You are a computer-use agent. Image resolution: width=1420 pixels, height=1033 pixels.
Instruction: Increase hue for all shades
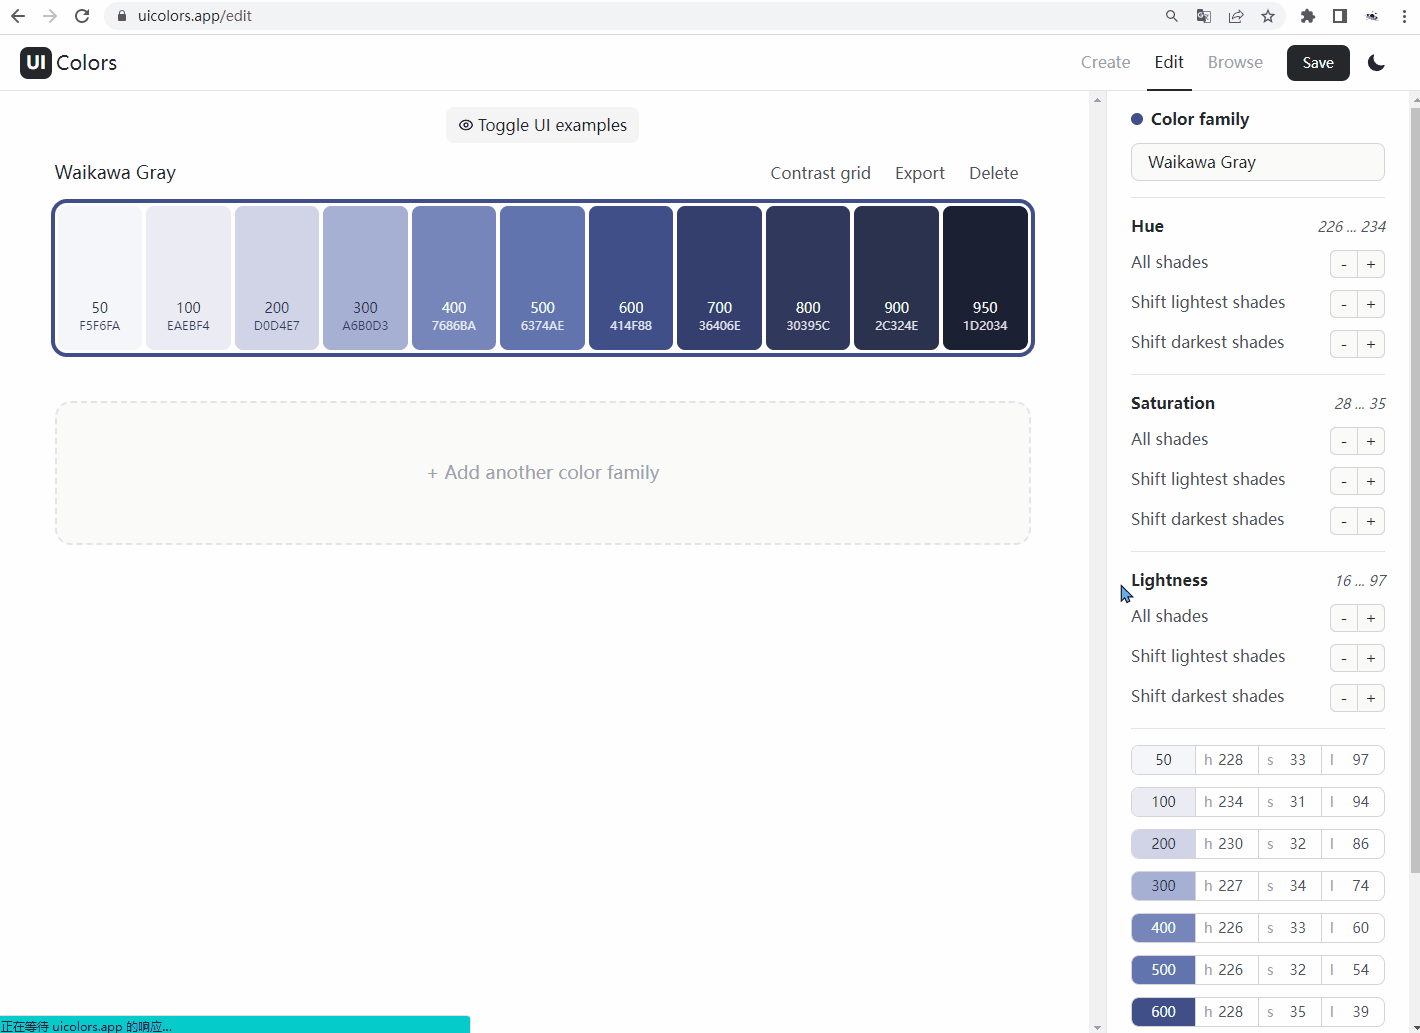[x=1371, y=264]
